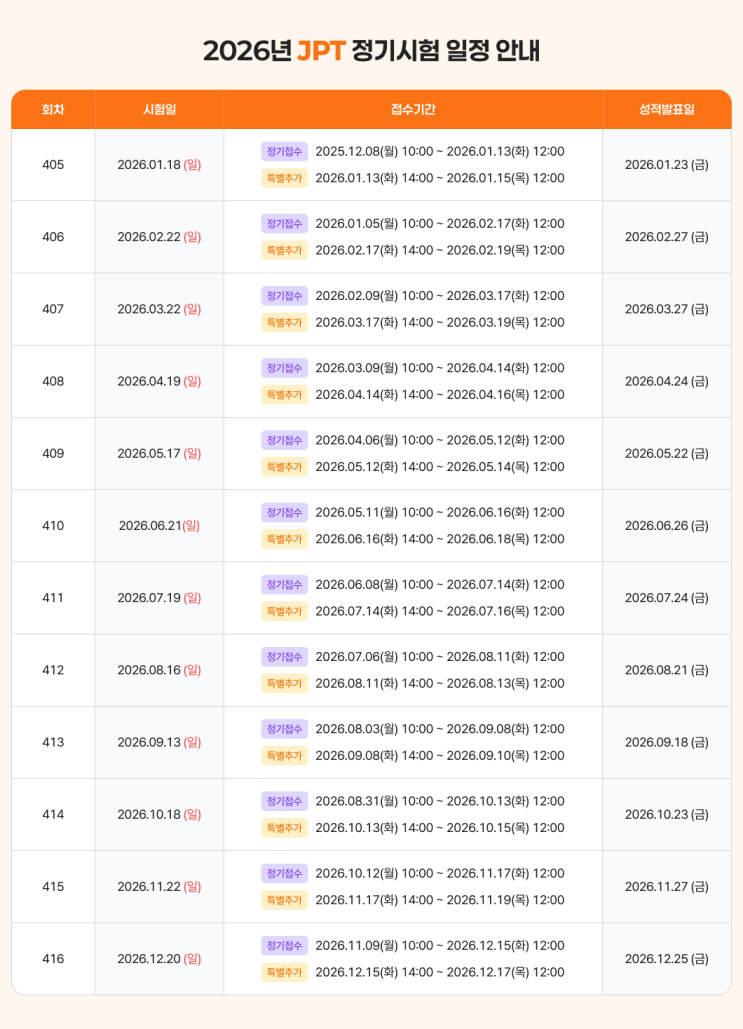
Task: Click the 정기접수 badge in round 408
Action: click(x=284, y=368)
